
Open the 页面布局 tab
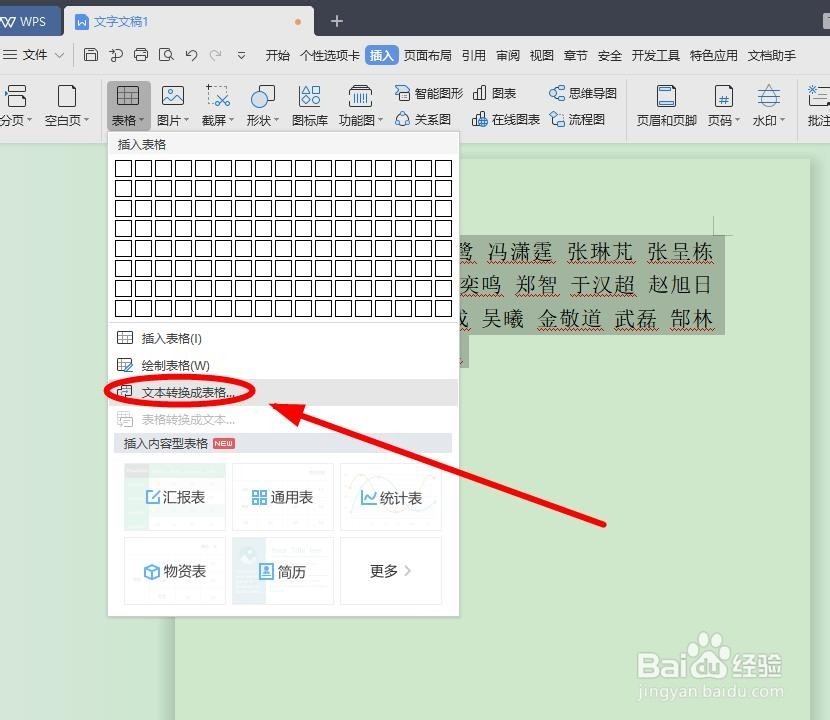[427, 55]
